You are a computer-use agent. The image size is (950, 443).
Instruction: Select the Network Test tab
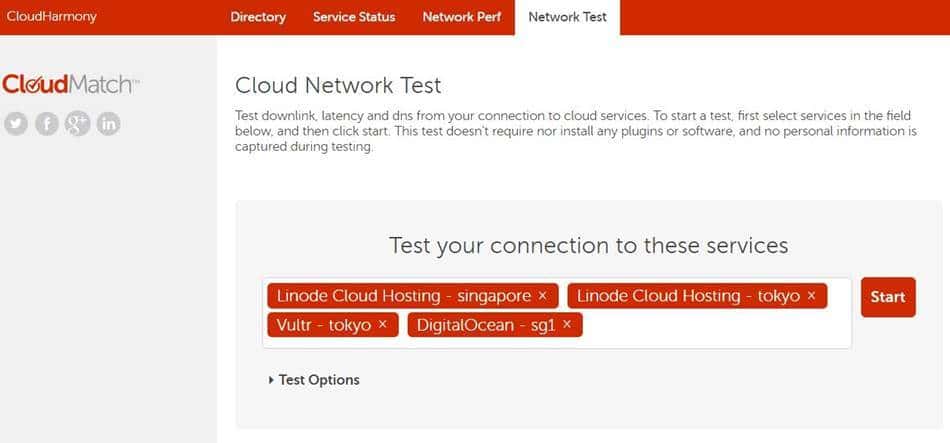tap(567, 17)
